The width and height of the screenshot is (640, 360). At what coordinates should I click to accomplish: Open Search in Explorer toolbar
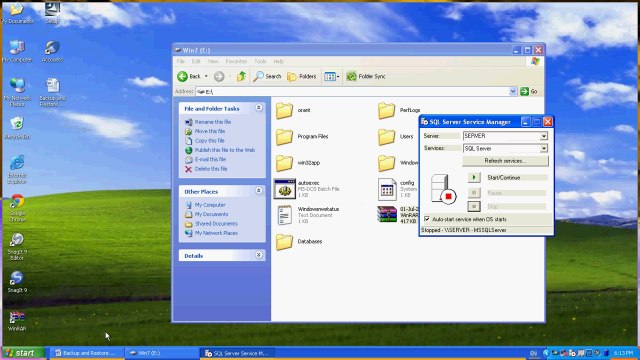click(x=267, y=76)
